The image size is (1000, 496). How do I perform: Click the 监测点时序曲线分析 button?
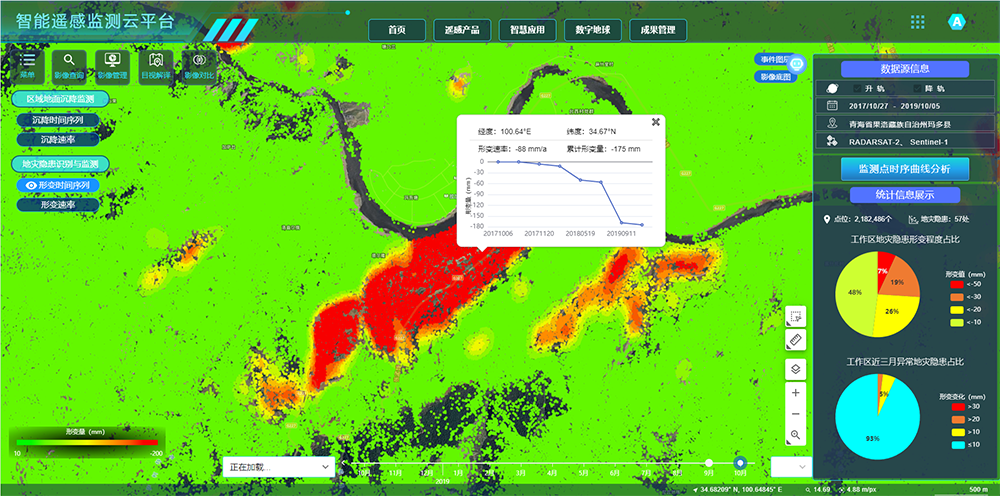[x=905, y=169]
